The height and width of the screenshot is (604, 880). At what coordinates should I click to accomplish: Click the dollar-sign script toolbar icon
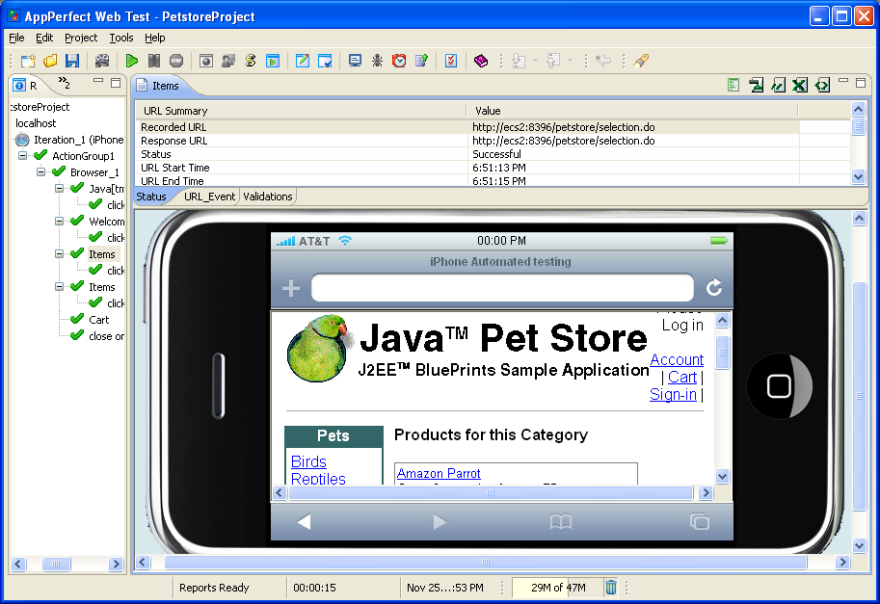pos(250,61)
